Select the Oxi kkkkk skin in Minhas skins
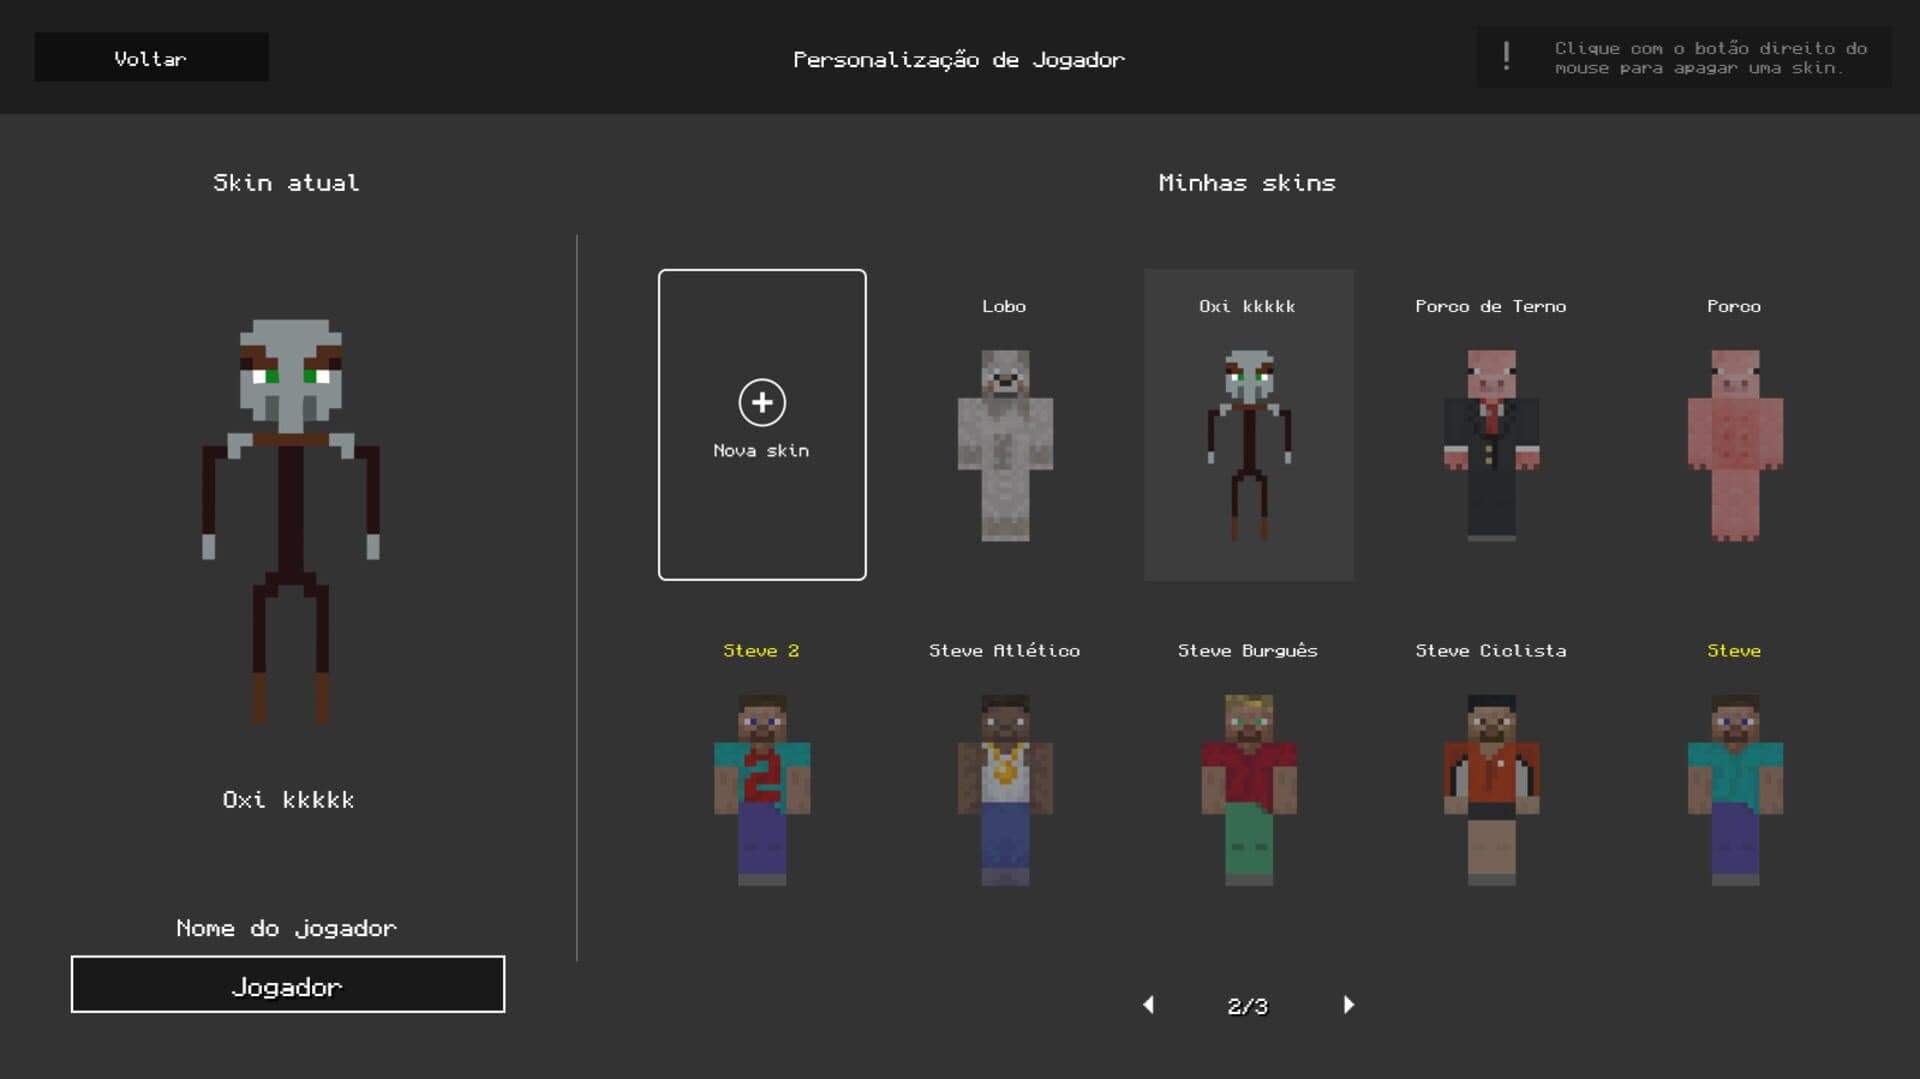Viewport: 1920px width, 1079px height. coord(1248,424)
